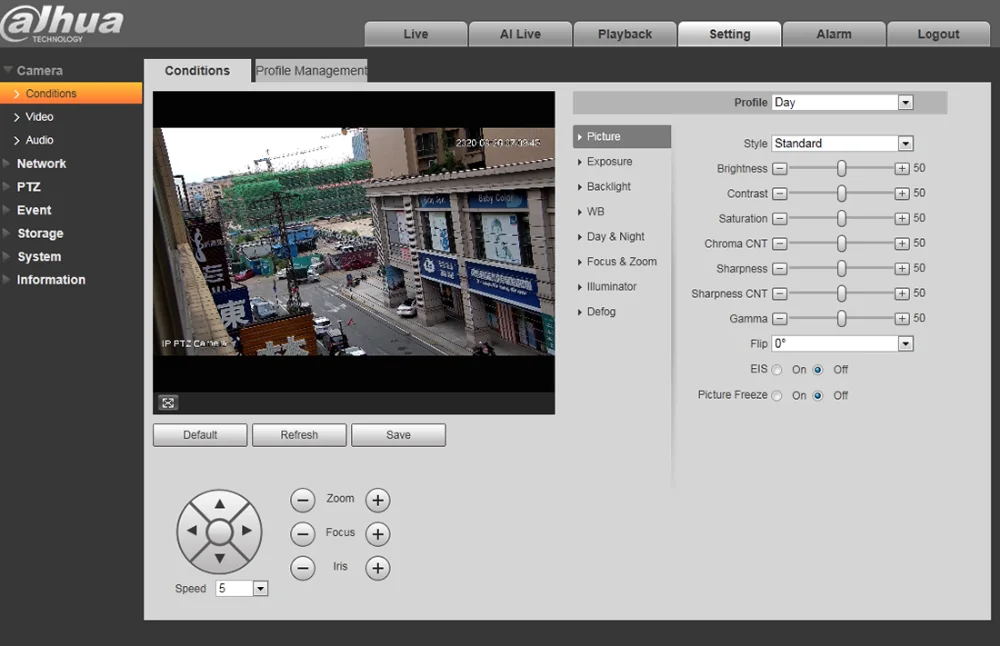Enable EIS by selecting On
This screenshot has width=1000, height=646.
(777, 370)
